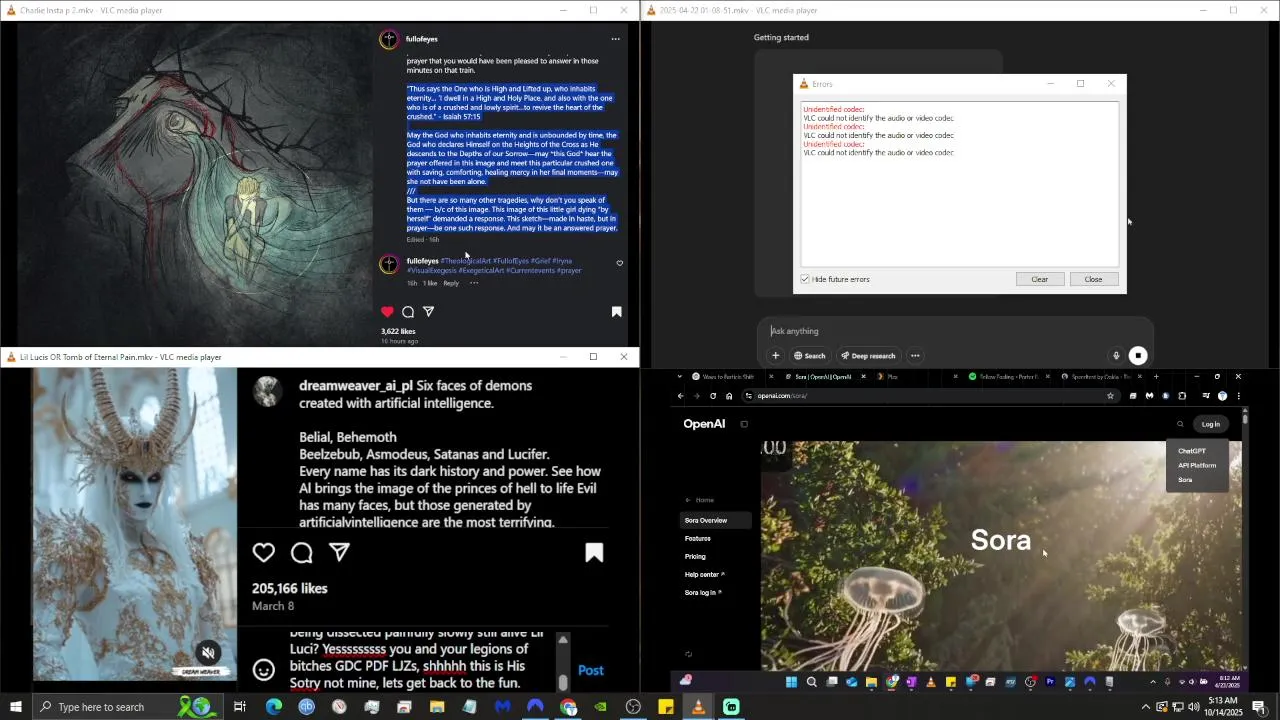The height and width of the screenshot is (720, 1280).
Task: Toggle the Deep research option
Action: click(868, 356)
